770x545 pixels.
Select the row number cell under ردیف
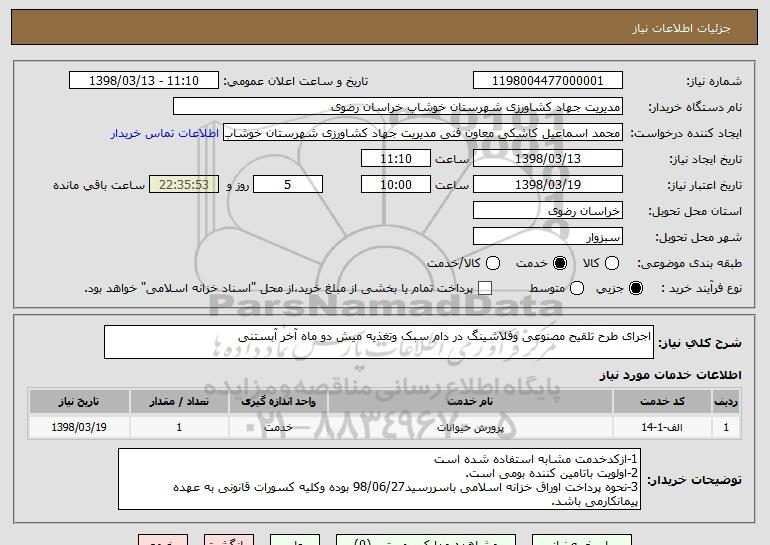coord(726,427)
